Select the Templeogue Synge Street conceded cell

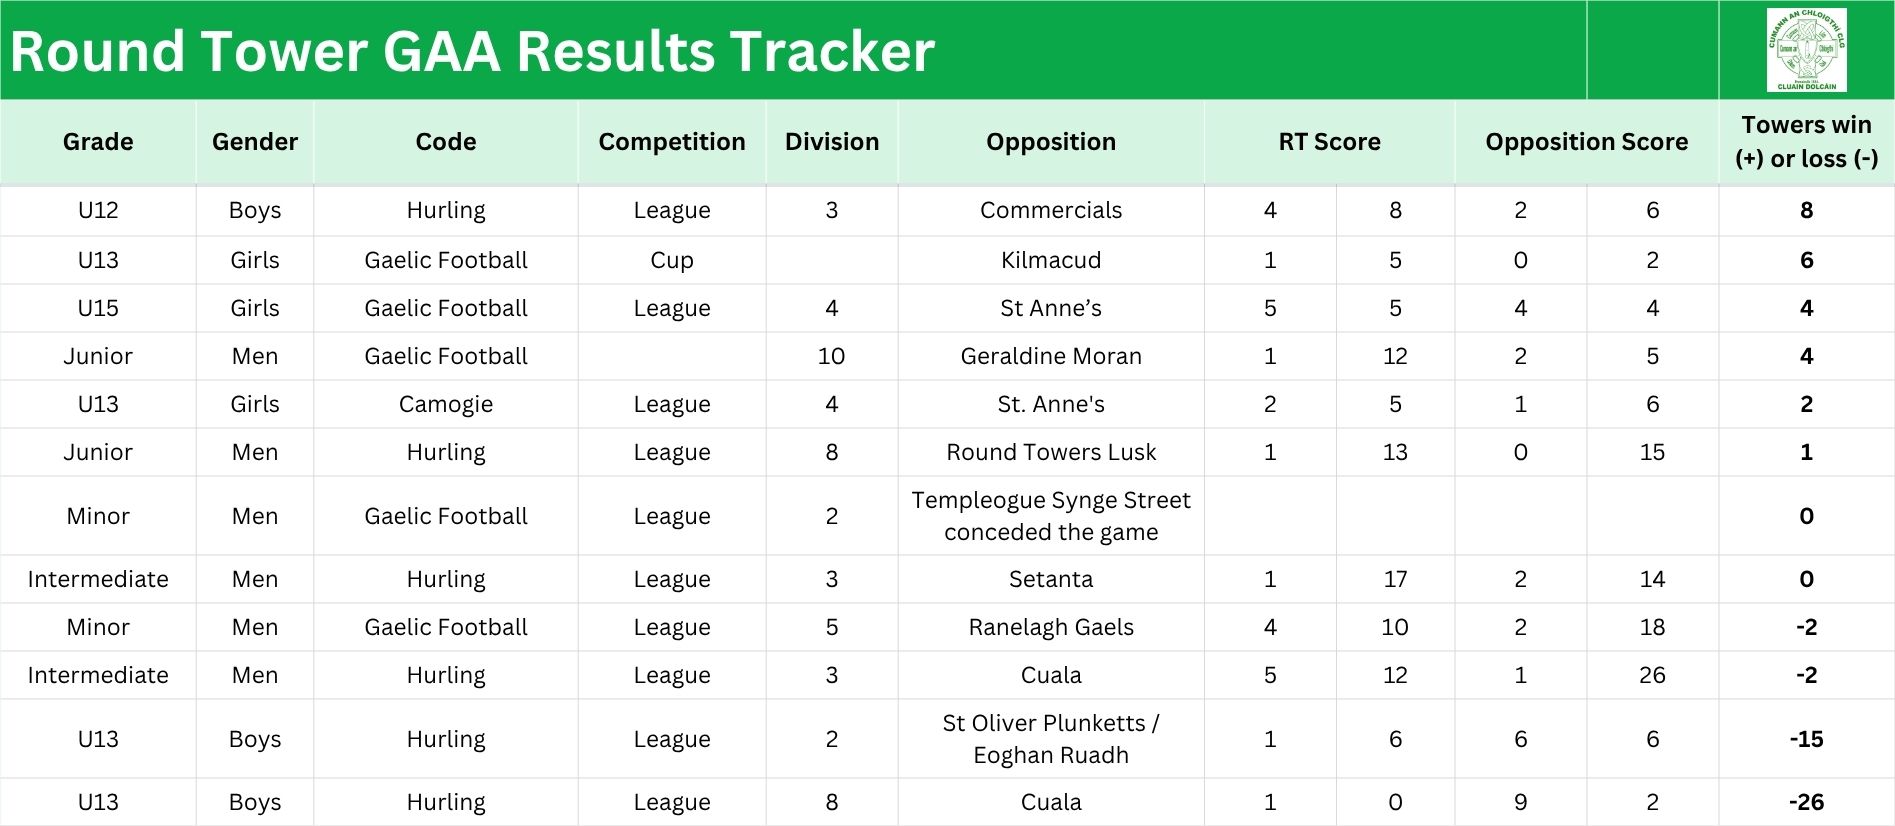click(x=1051, y=516)
